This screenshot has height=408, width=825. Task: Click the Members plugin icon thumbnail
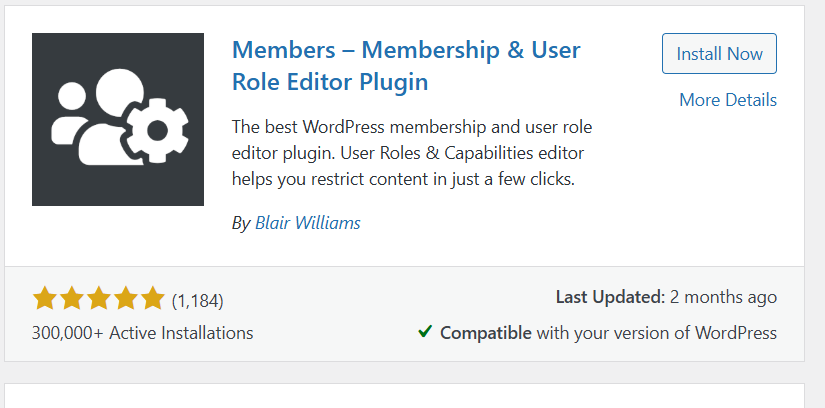pos(118,120)
